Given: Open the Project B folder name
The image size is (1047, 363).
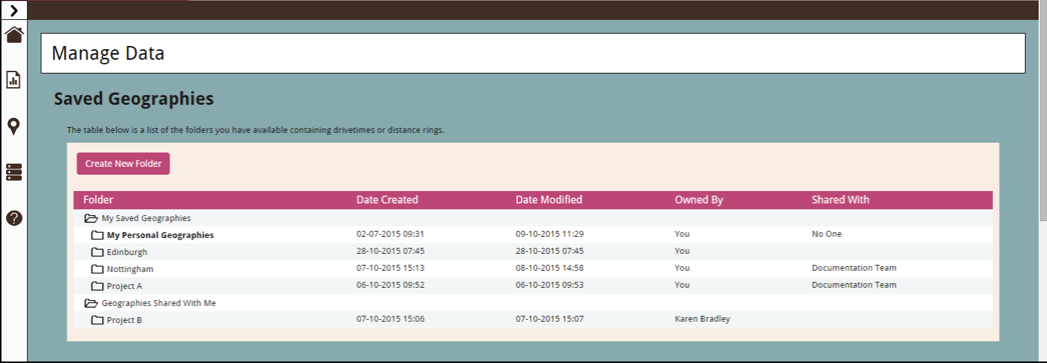Looking at the screenshot, I should point(124,320).
